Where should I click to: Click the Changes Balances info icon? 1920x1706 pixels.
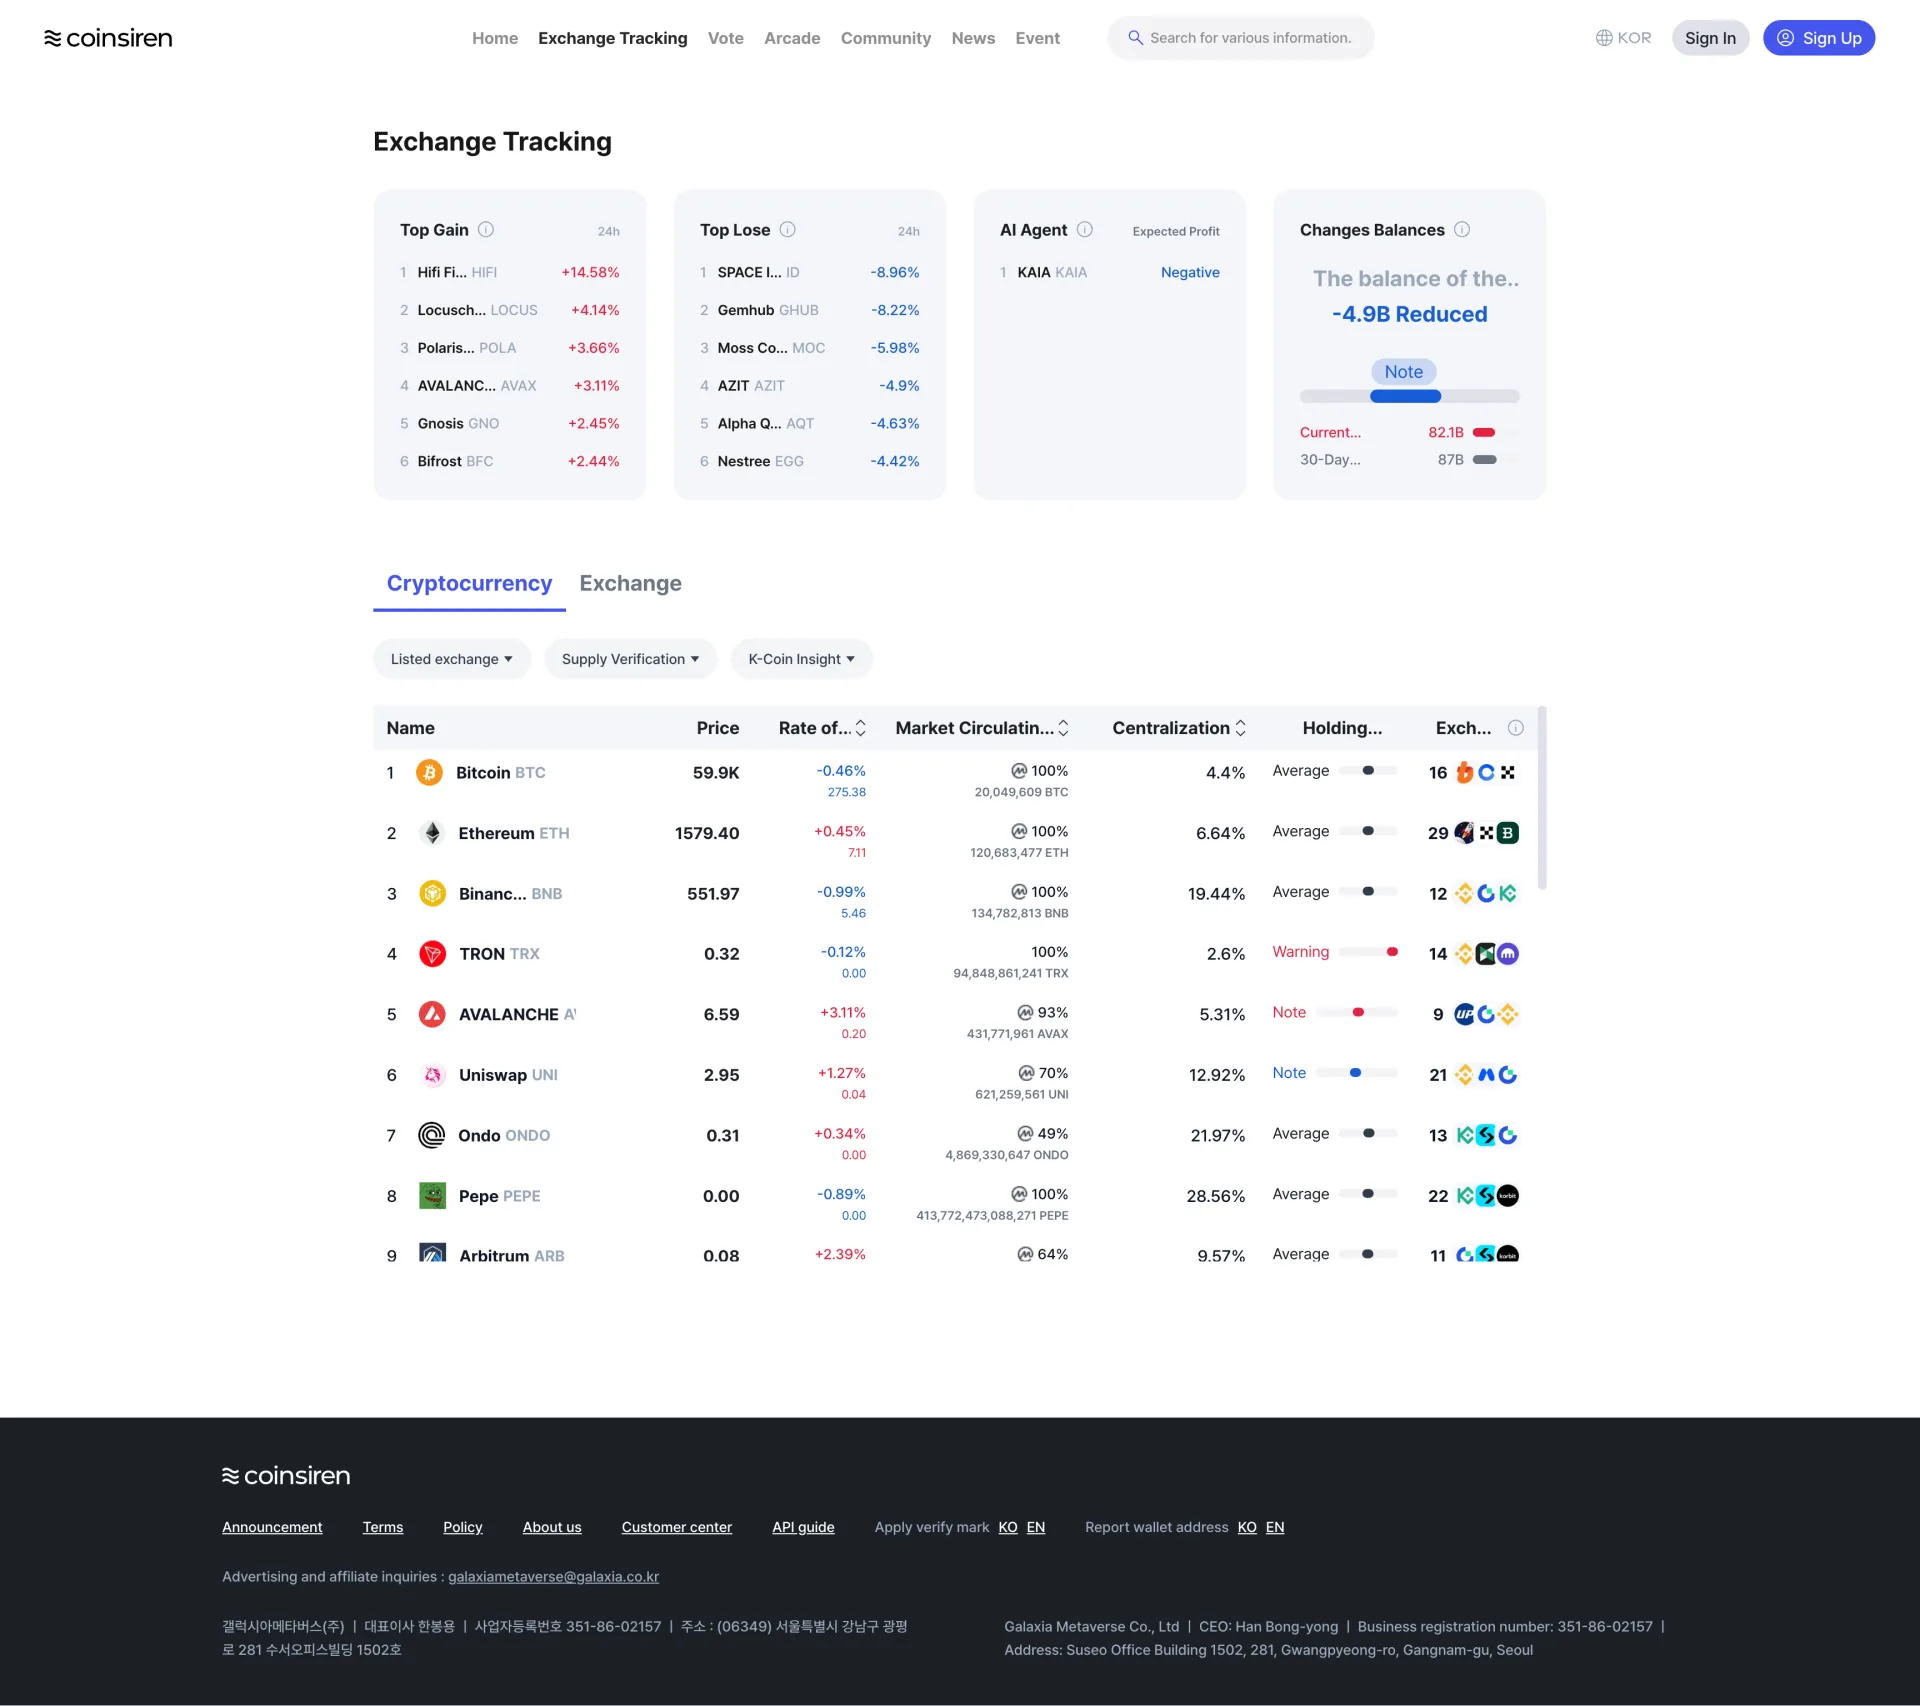click(1461, 230)
